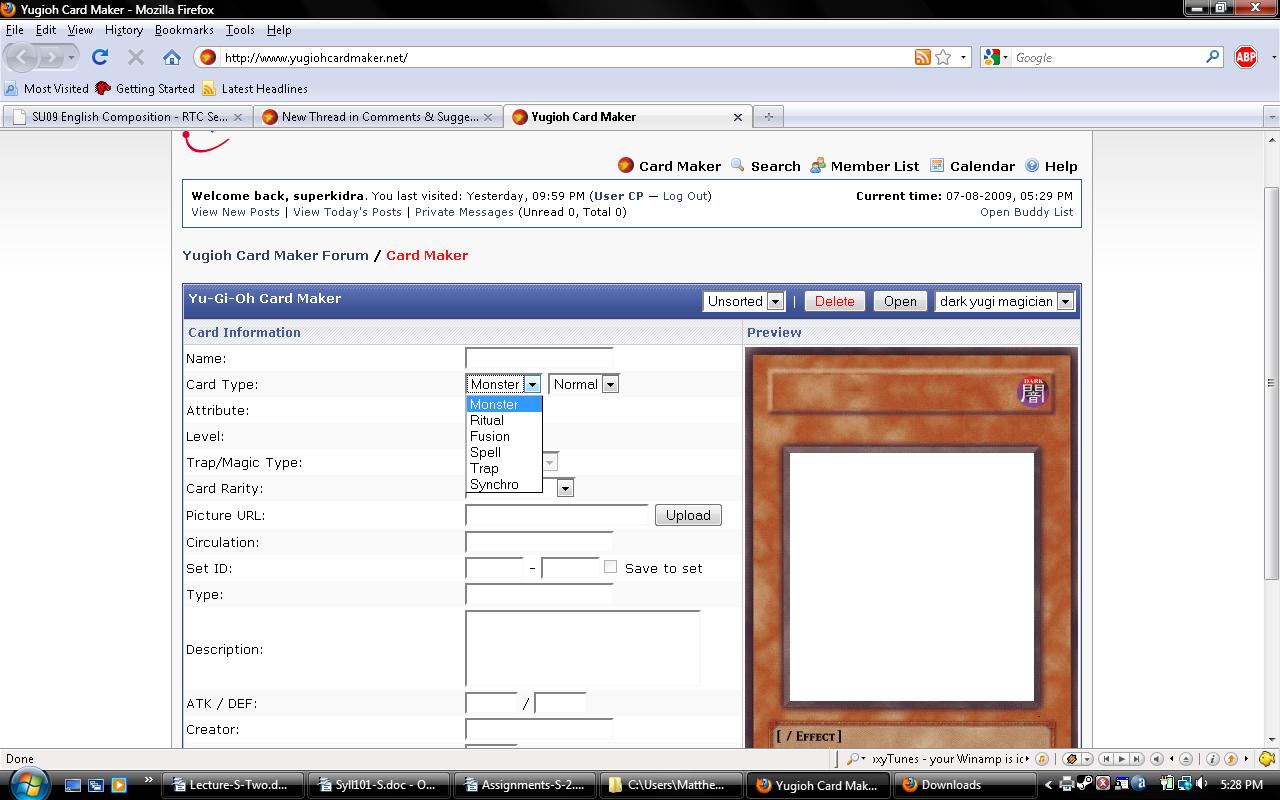Go to the Firefox home page icon
Image resolution: width=1280 pixels, height=800 pixels.
172,57
